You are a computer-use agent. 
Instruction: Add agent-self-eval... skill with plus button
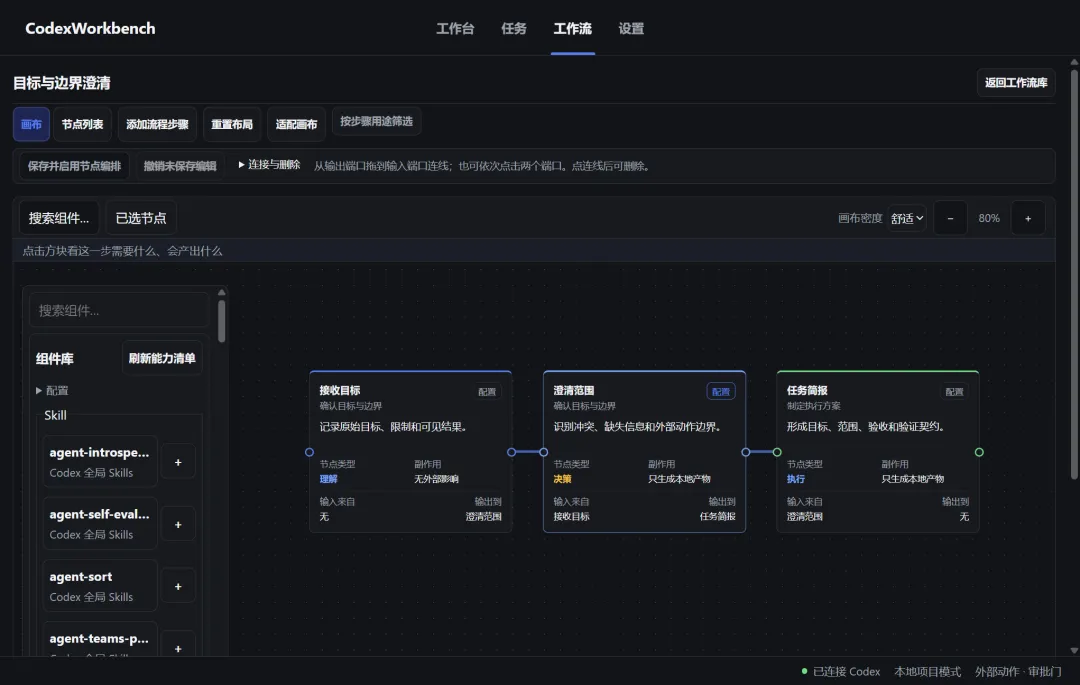tap(178, 525)
